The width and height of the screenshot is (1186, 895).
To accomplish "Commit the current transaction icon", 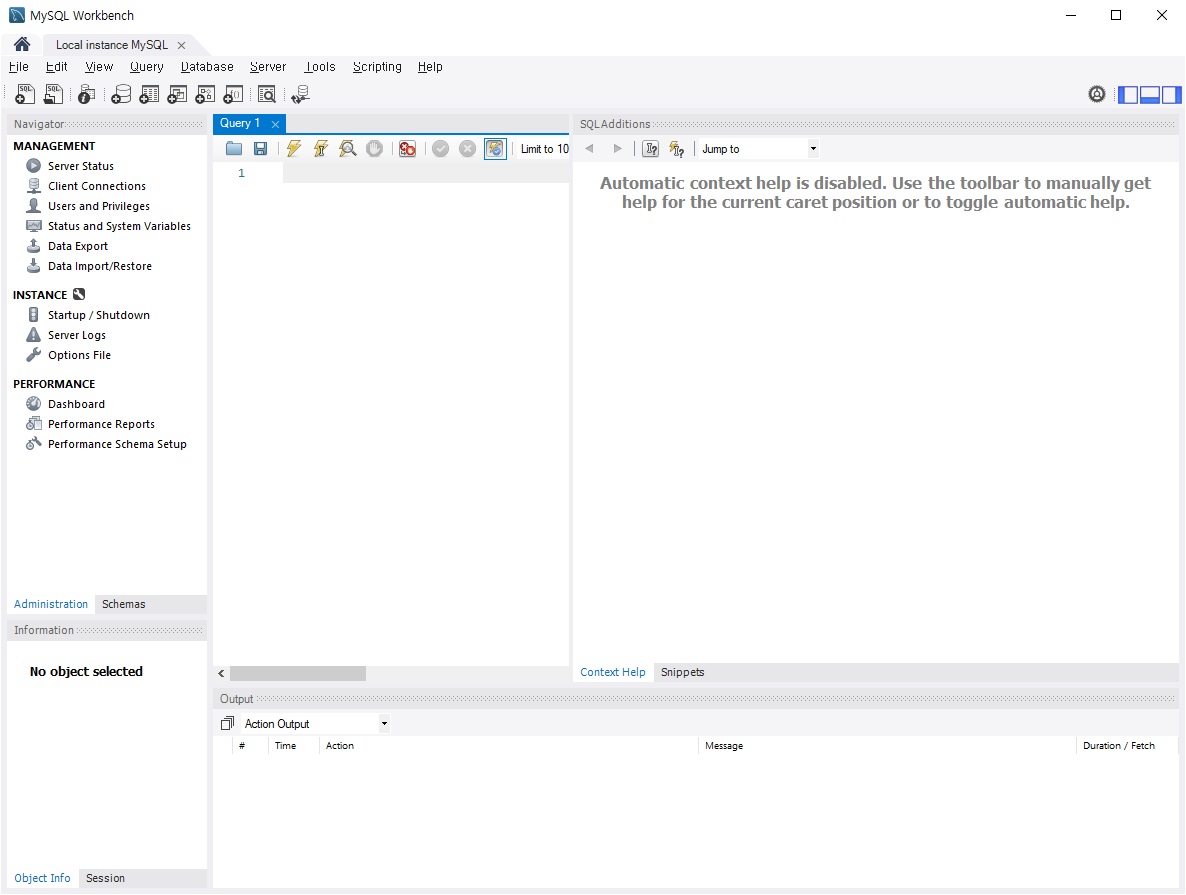I will [441, 149].
